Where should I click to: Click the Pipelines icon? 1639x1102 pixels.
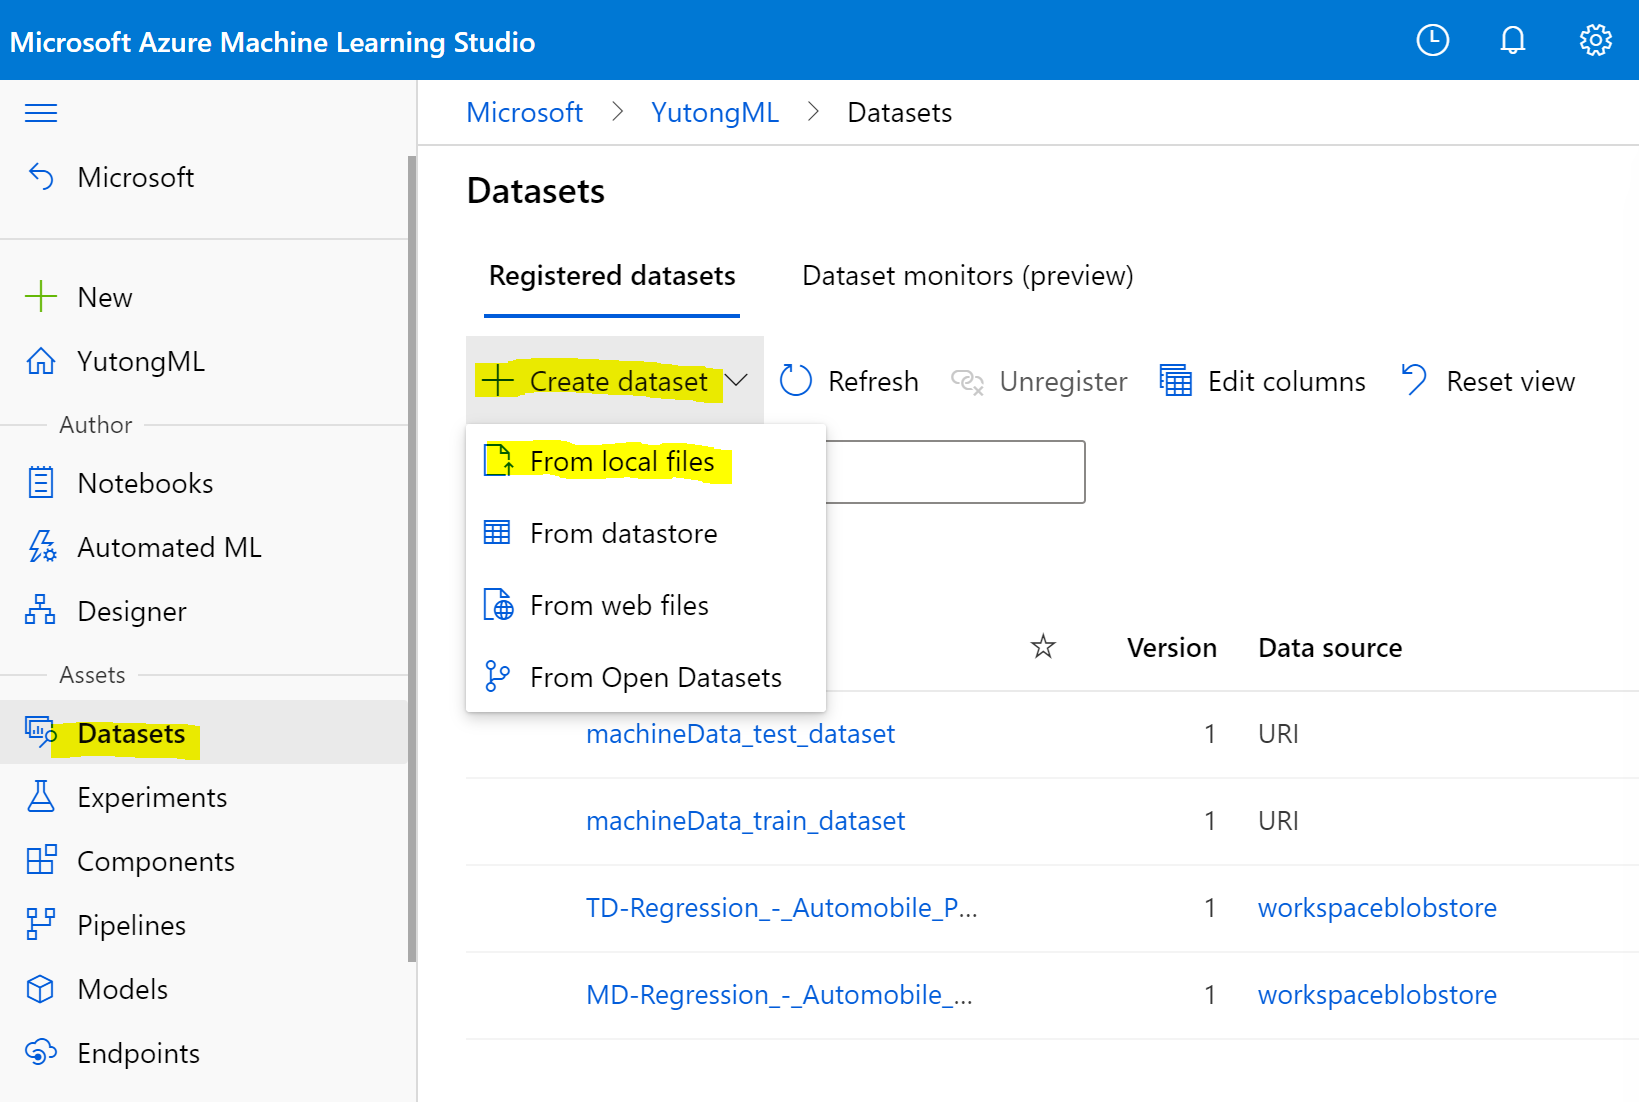[x=40, y=924]
